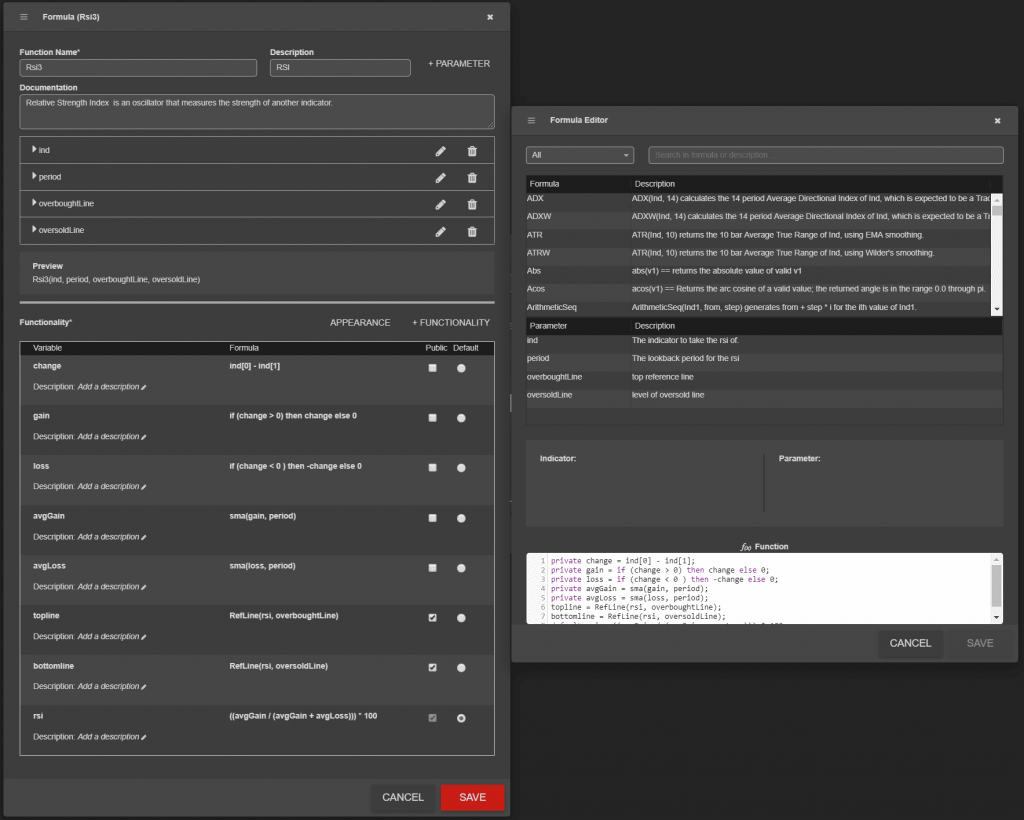Select the ADX formula row
This screenshot has width=1024, height=820.
tap(758, 198)
